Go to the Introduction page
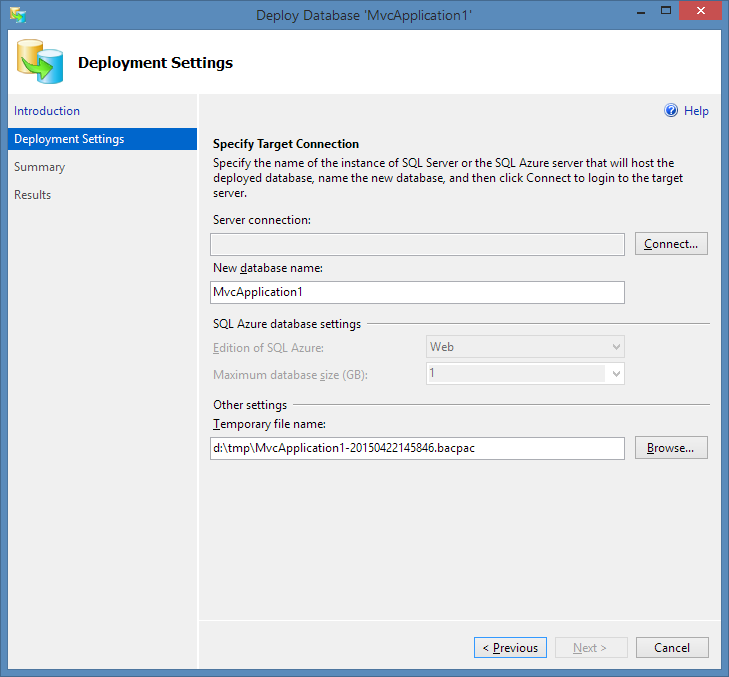 pos(47,111)
